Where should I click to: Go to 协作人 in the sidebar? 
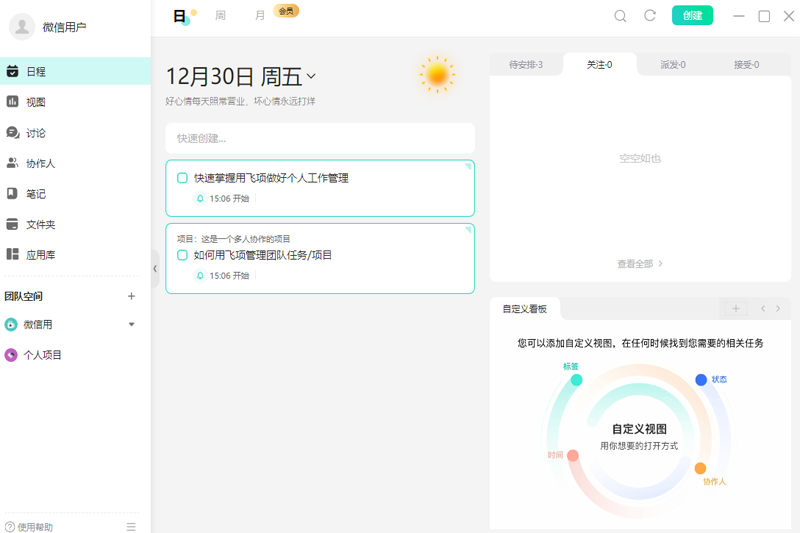coord(40,163)
